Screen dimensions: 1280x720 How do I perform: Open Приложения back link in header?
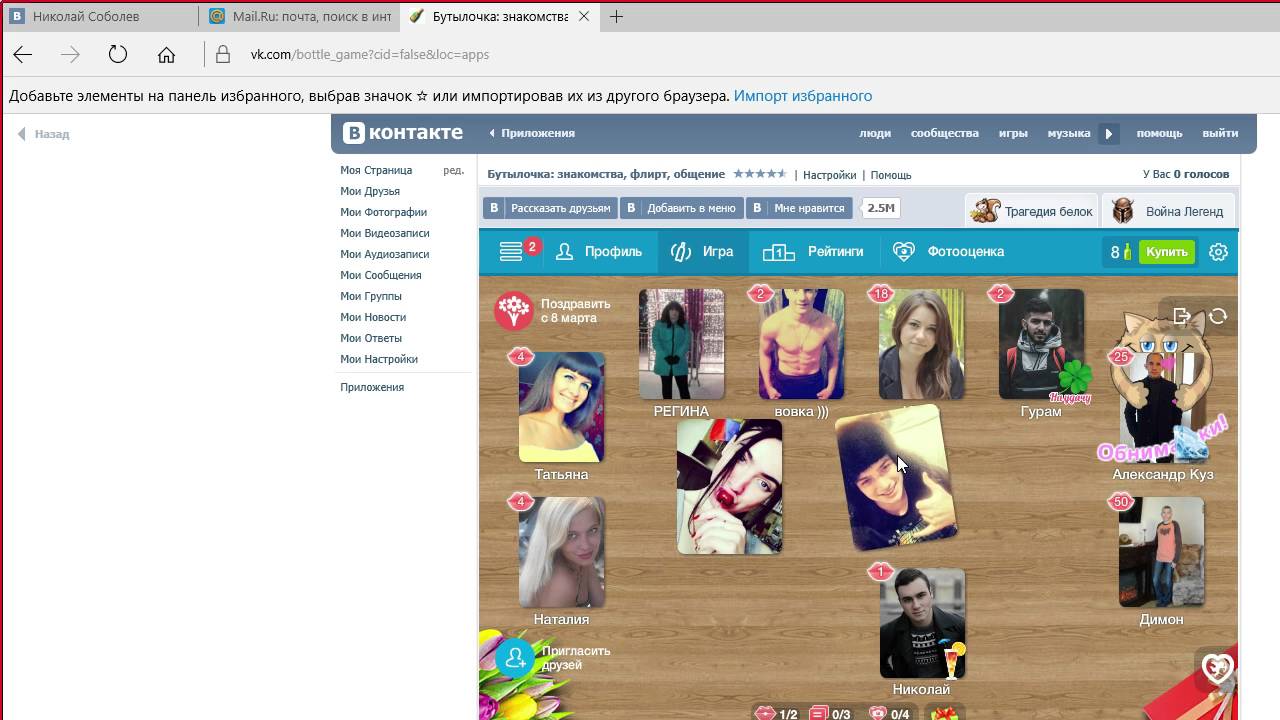point(532,133)
